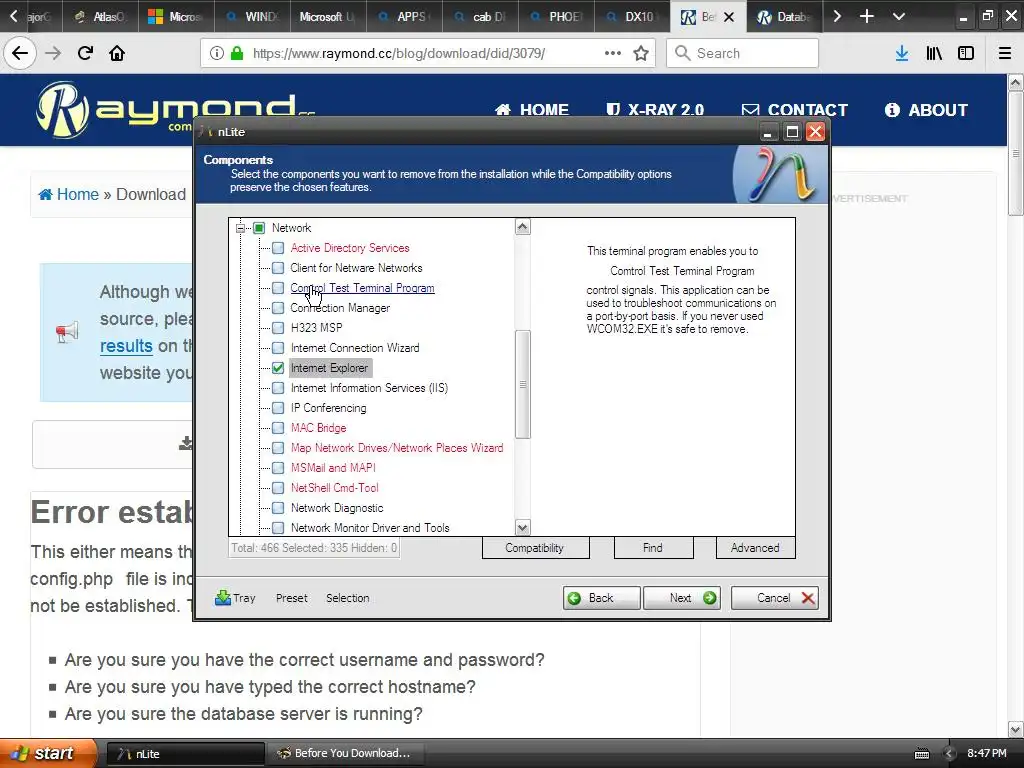Open the downloads arrow in the toolbar
Screen dimensions: 1024x768
(902, 53)
